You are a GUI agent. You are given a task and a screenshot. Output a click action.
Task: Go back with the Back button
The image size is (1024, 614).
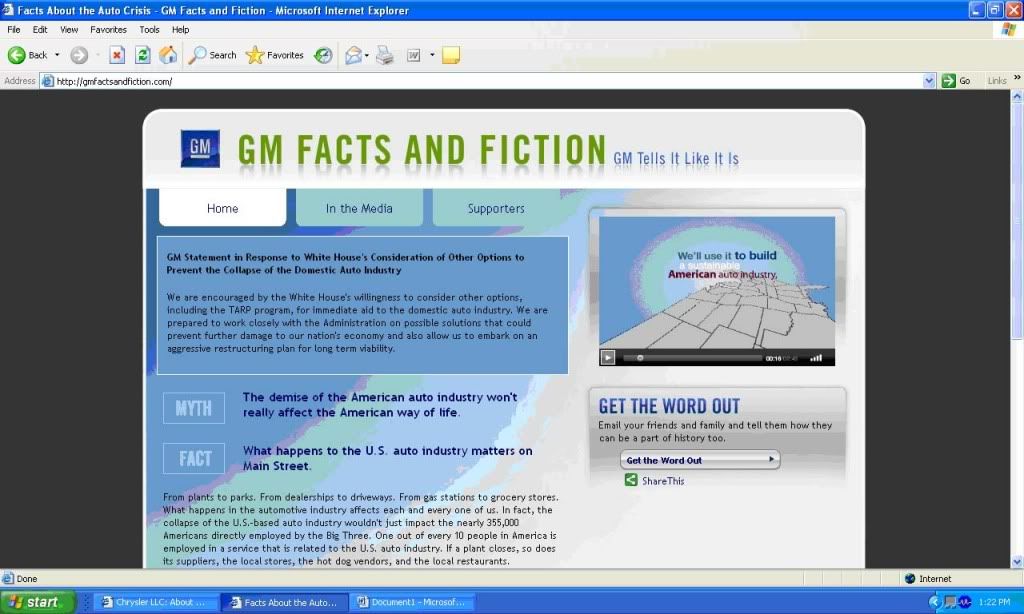tap(27, 56)
